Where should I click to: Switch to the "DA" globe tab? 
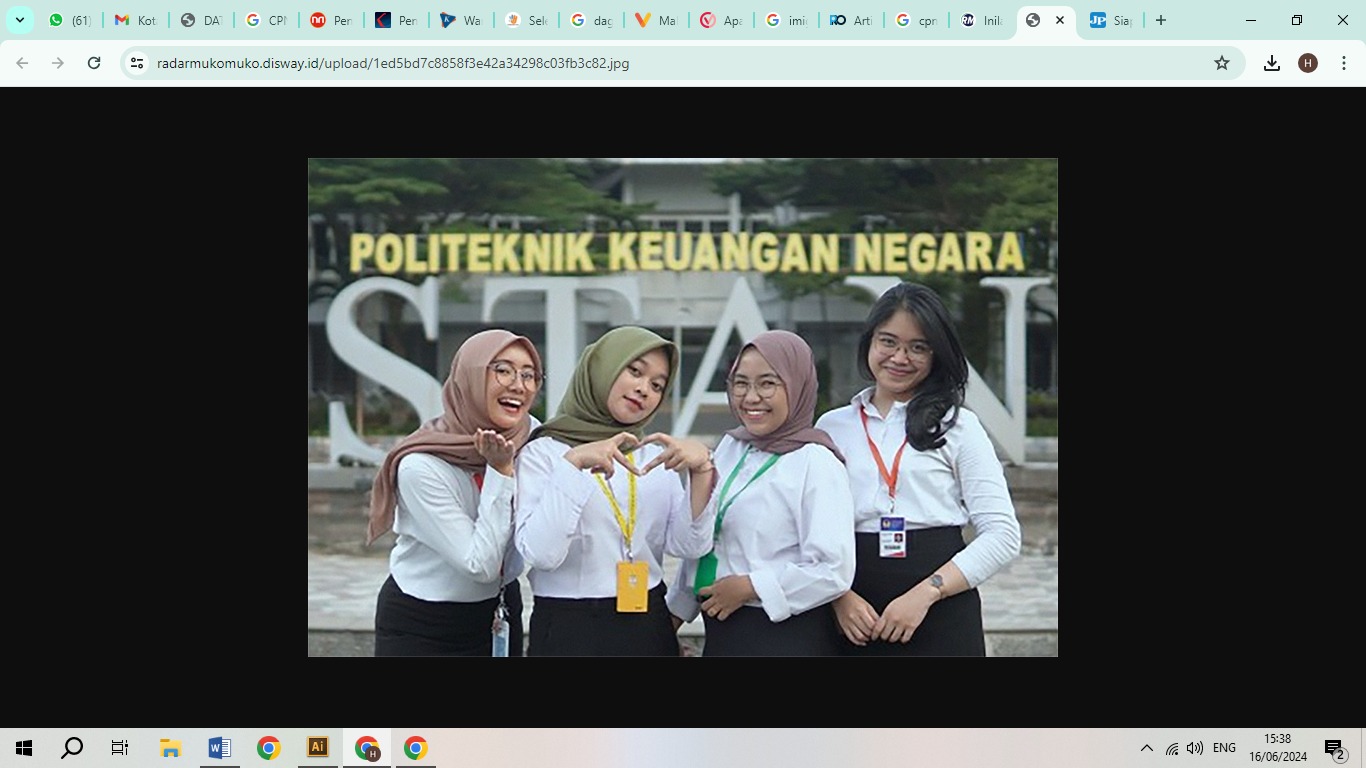point(200,20)
